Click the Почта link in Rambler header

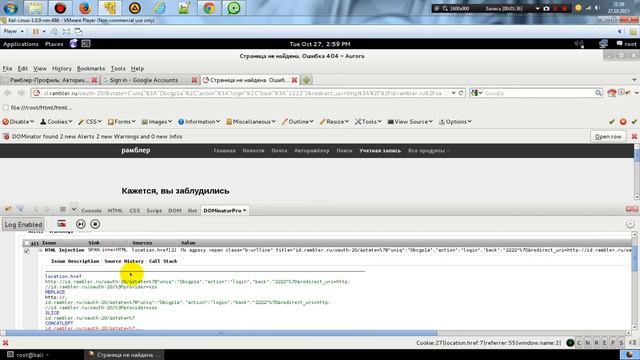pos(279,151)
